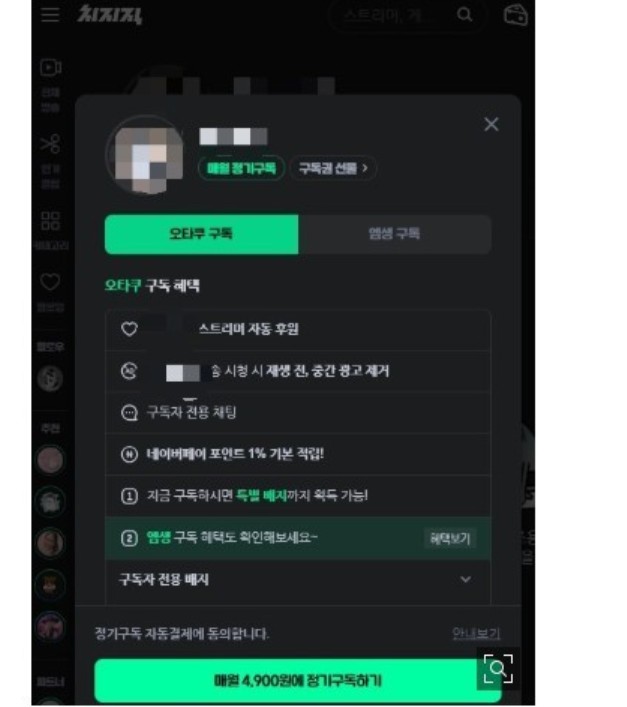Open the clips scissors sidebar icon
The width and height of the screenshot is (627, 707).
click(50, 144)
